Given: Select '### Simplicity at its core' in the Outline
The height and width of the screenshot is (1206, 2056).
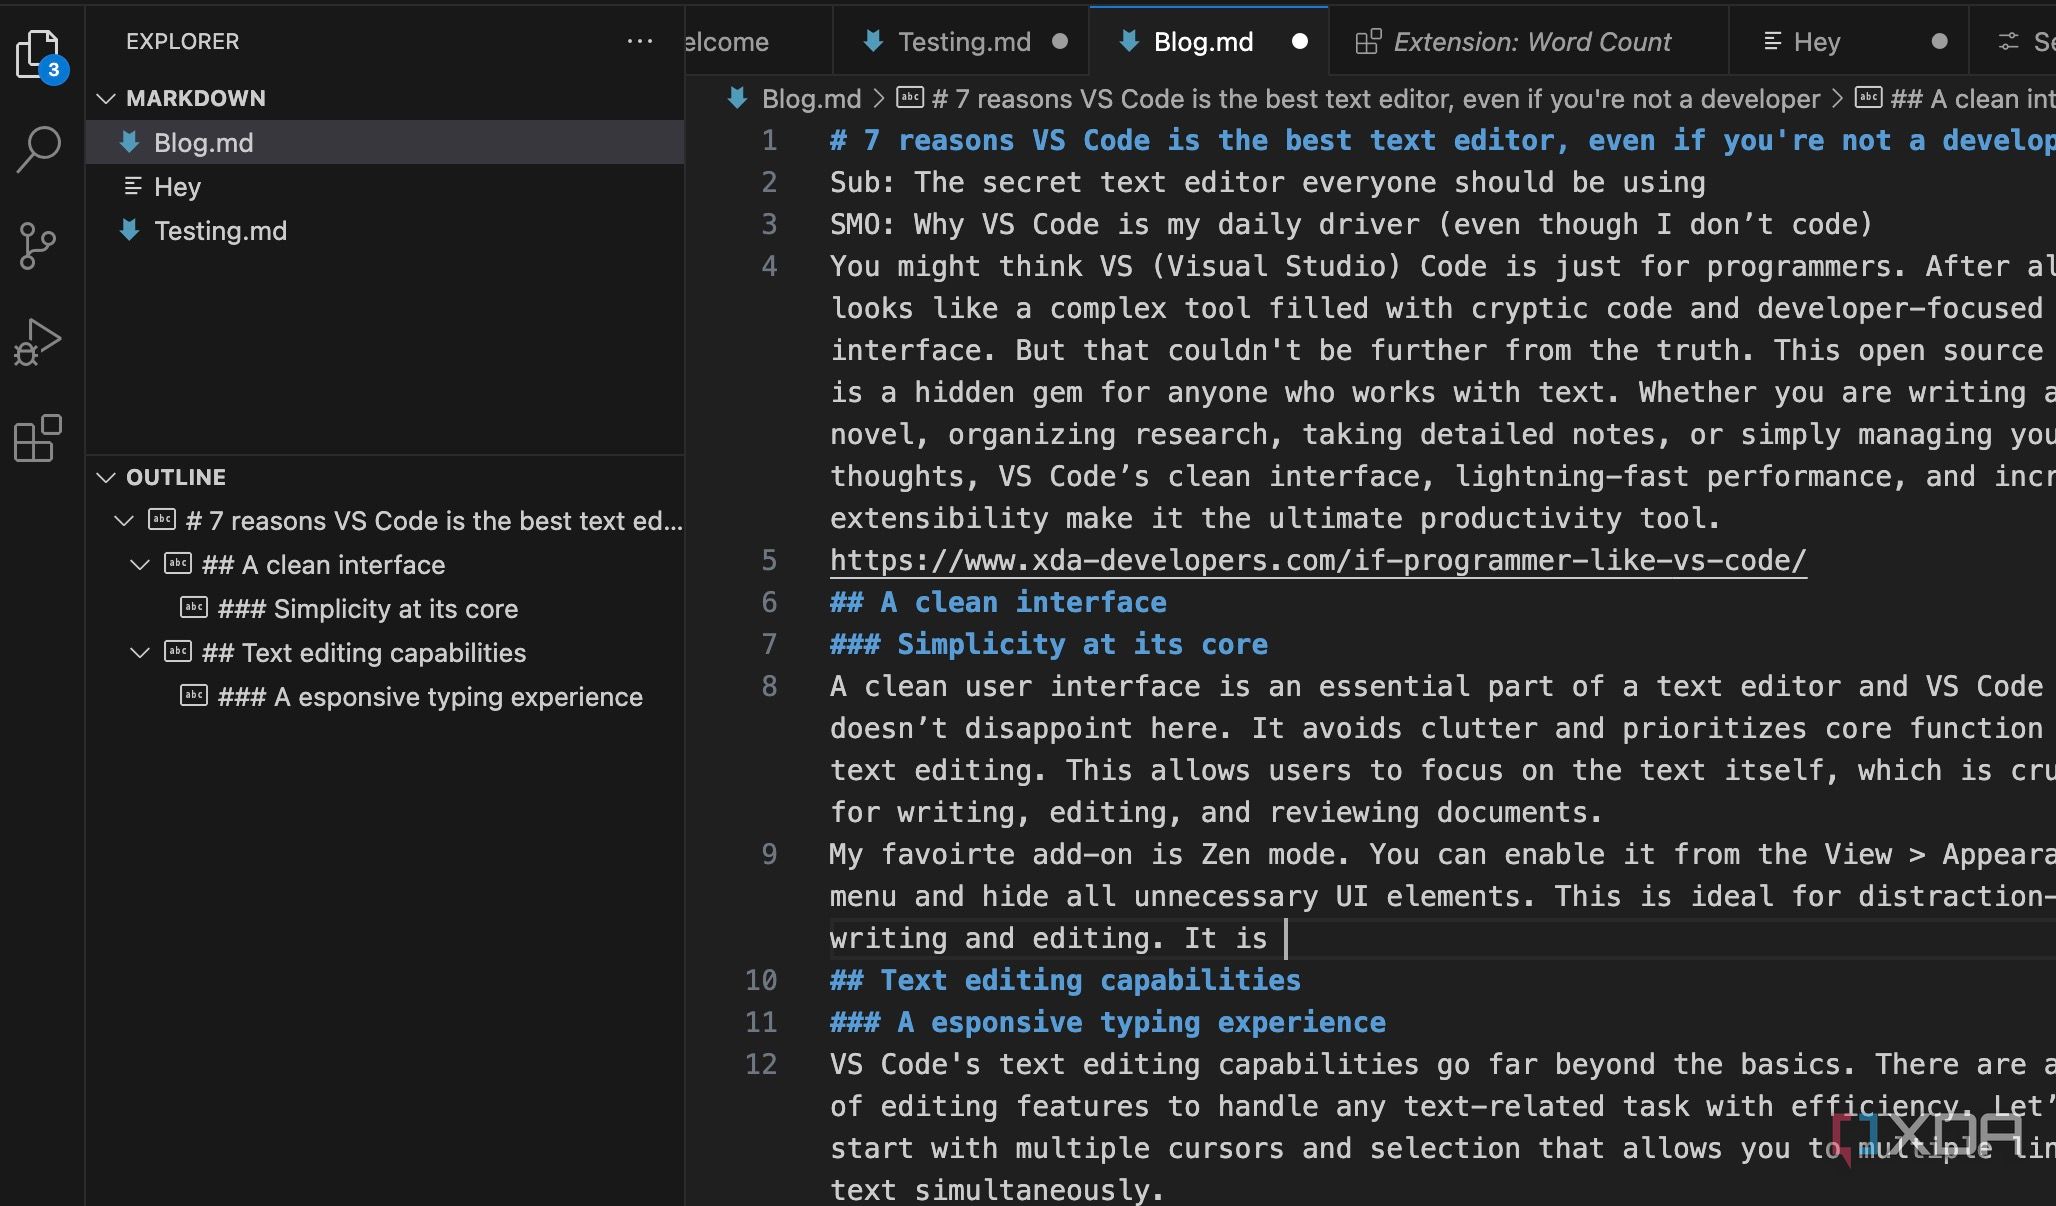Looking at the screenshot, I should [368, 609].
